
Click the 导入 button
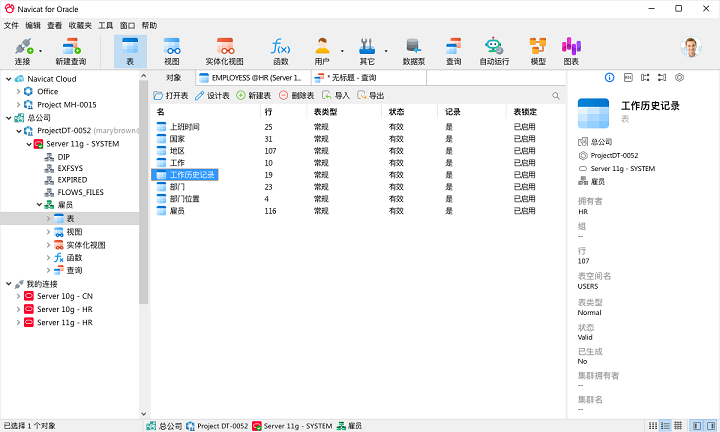click(x=336, y=95)
